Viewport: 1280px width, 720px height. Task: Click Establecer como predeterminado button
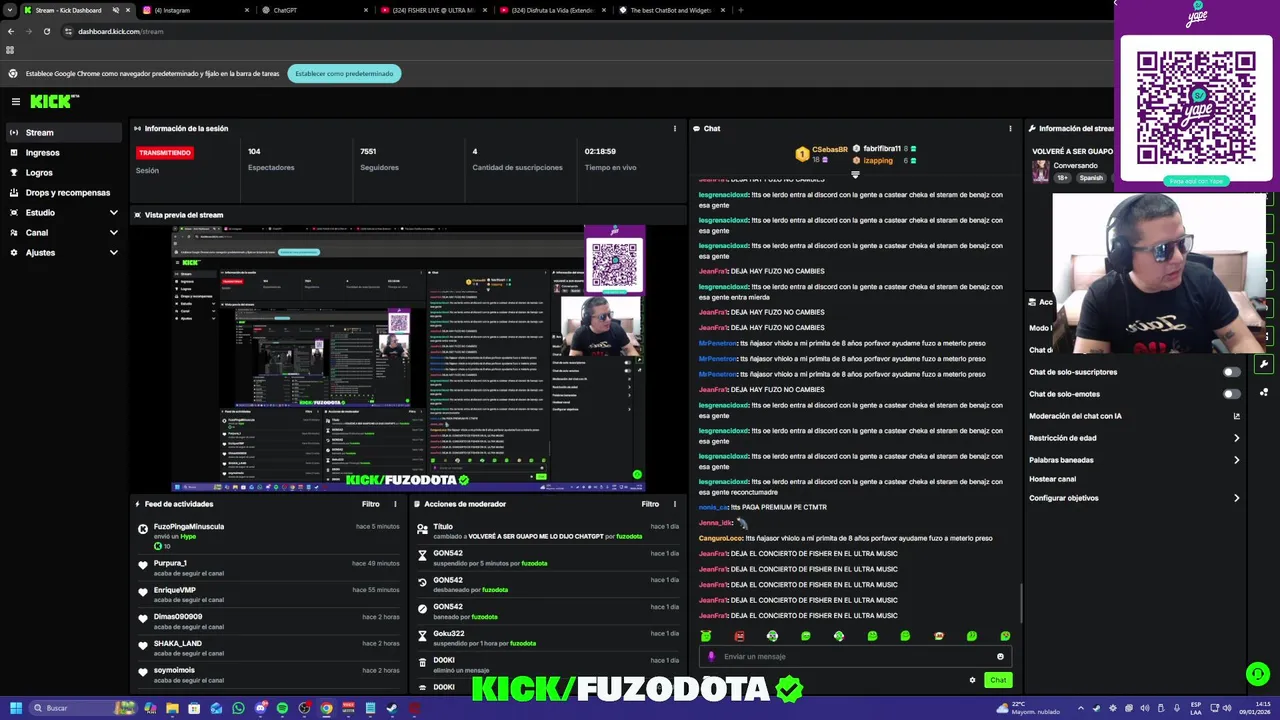[x=344, y=73]
